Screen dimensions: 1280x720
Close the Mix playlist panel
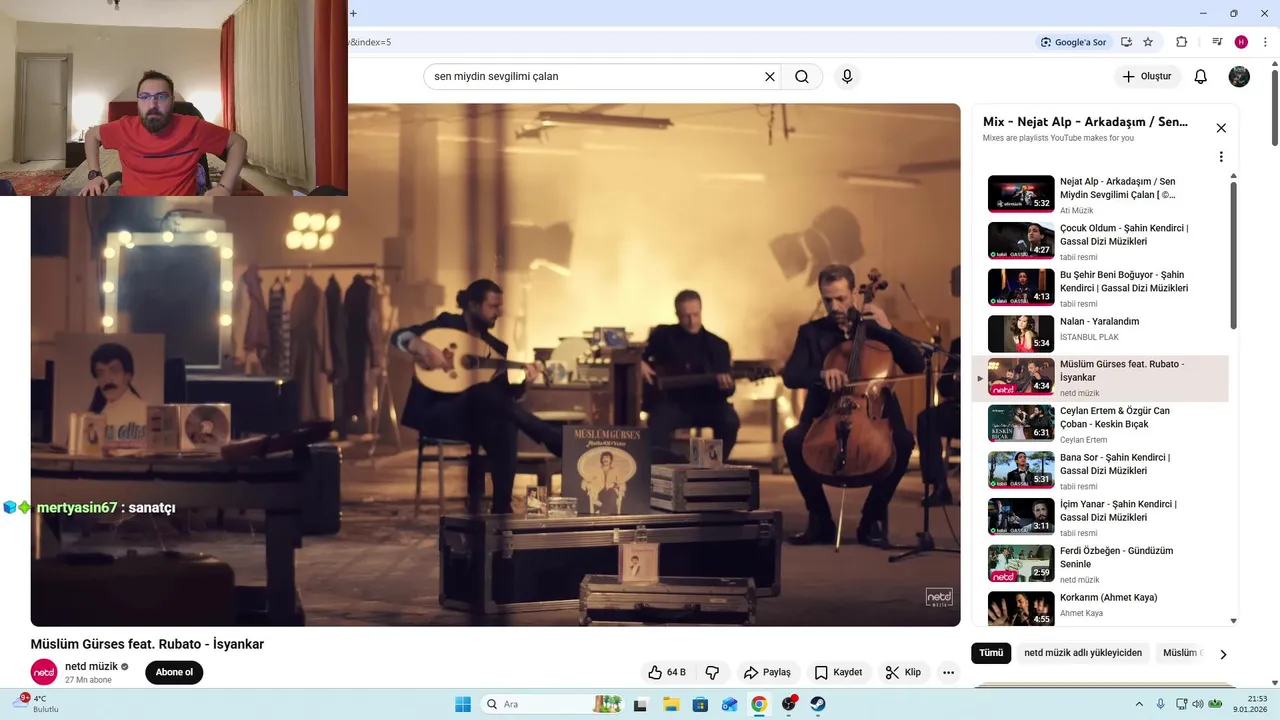1221,128
